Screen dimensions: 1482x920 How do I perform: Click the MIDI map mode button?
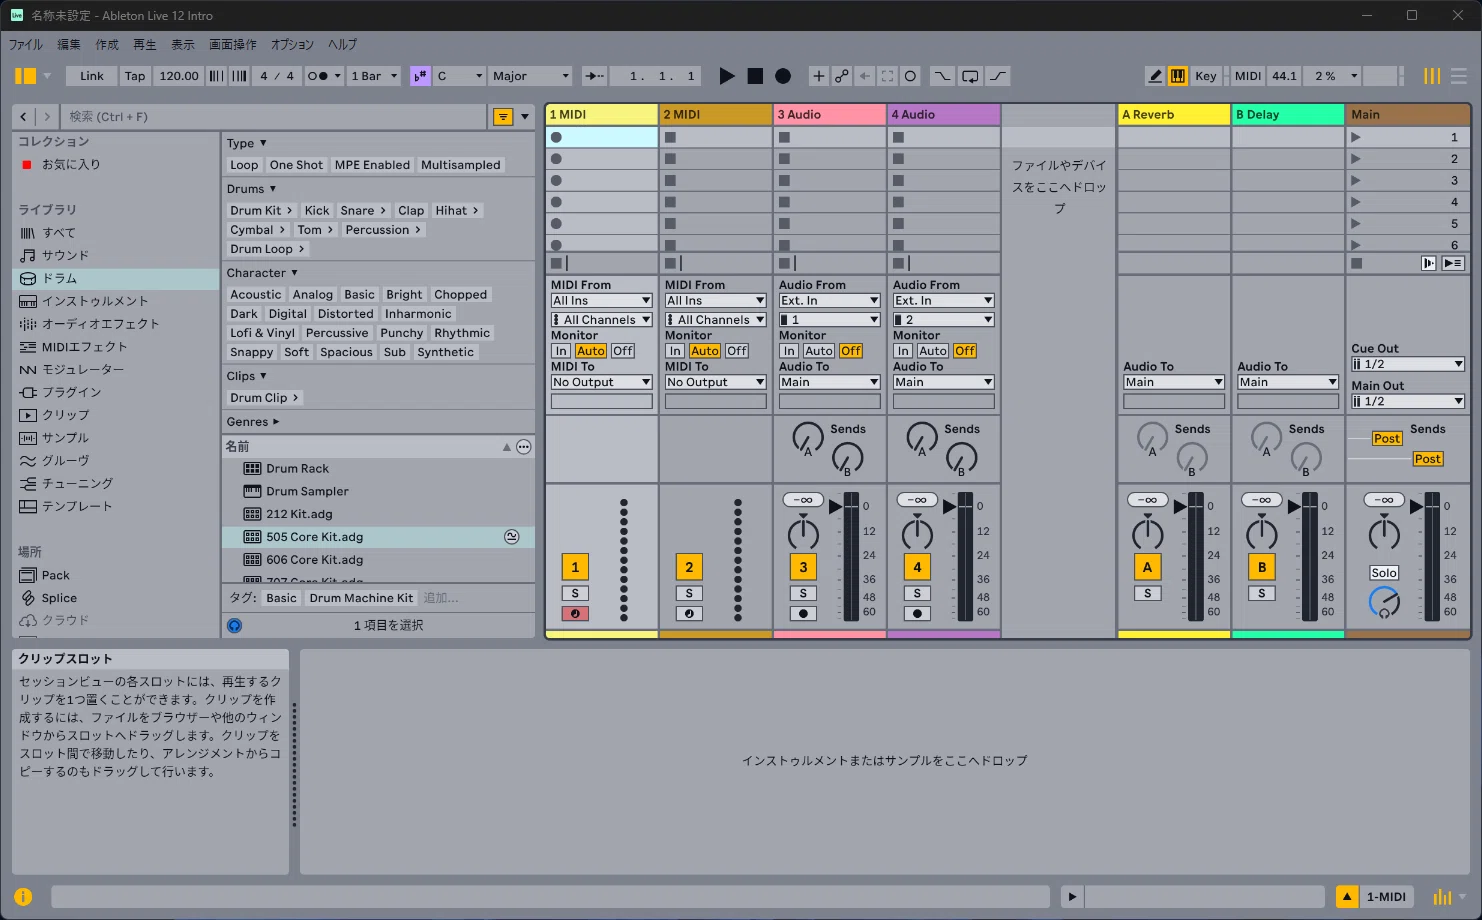click(x=1248, y=76)
